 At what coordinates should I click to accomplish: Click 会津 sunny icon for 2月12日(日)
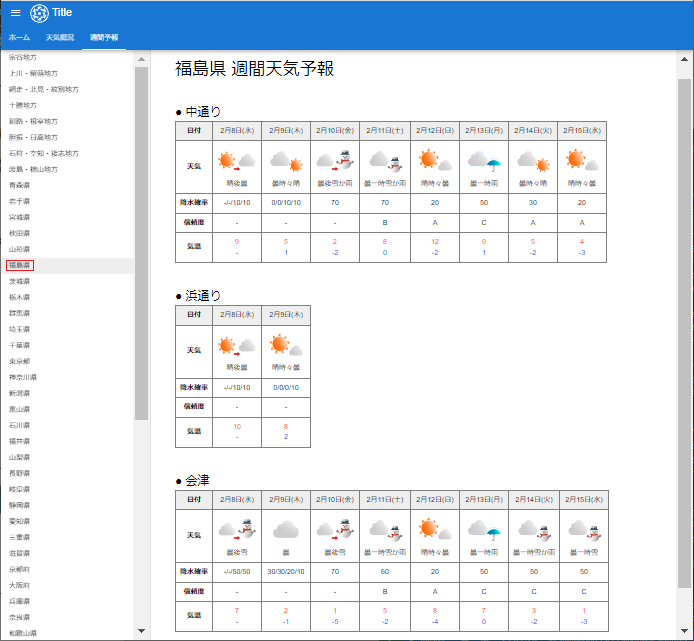pos(429,528)
